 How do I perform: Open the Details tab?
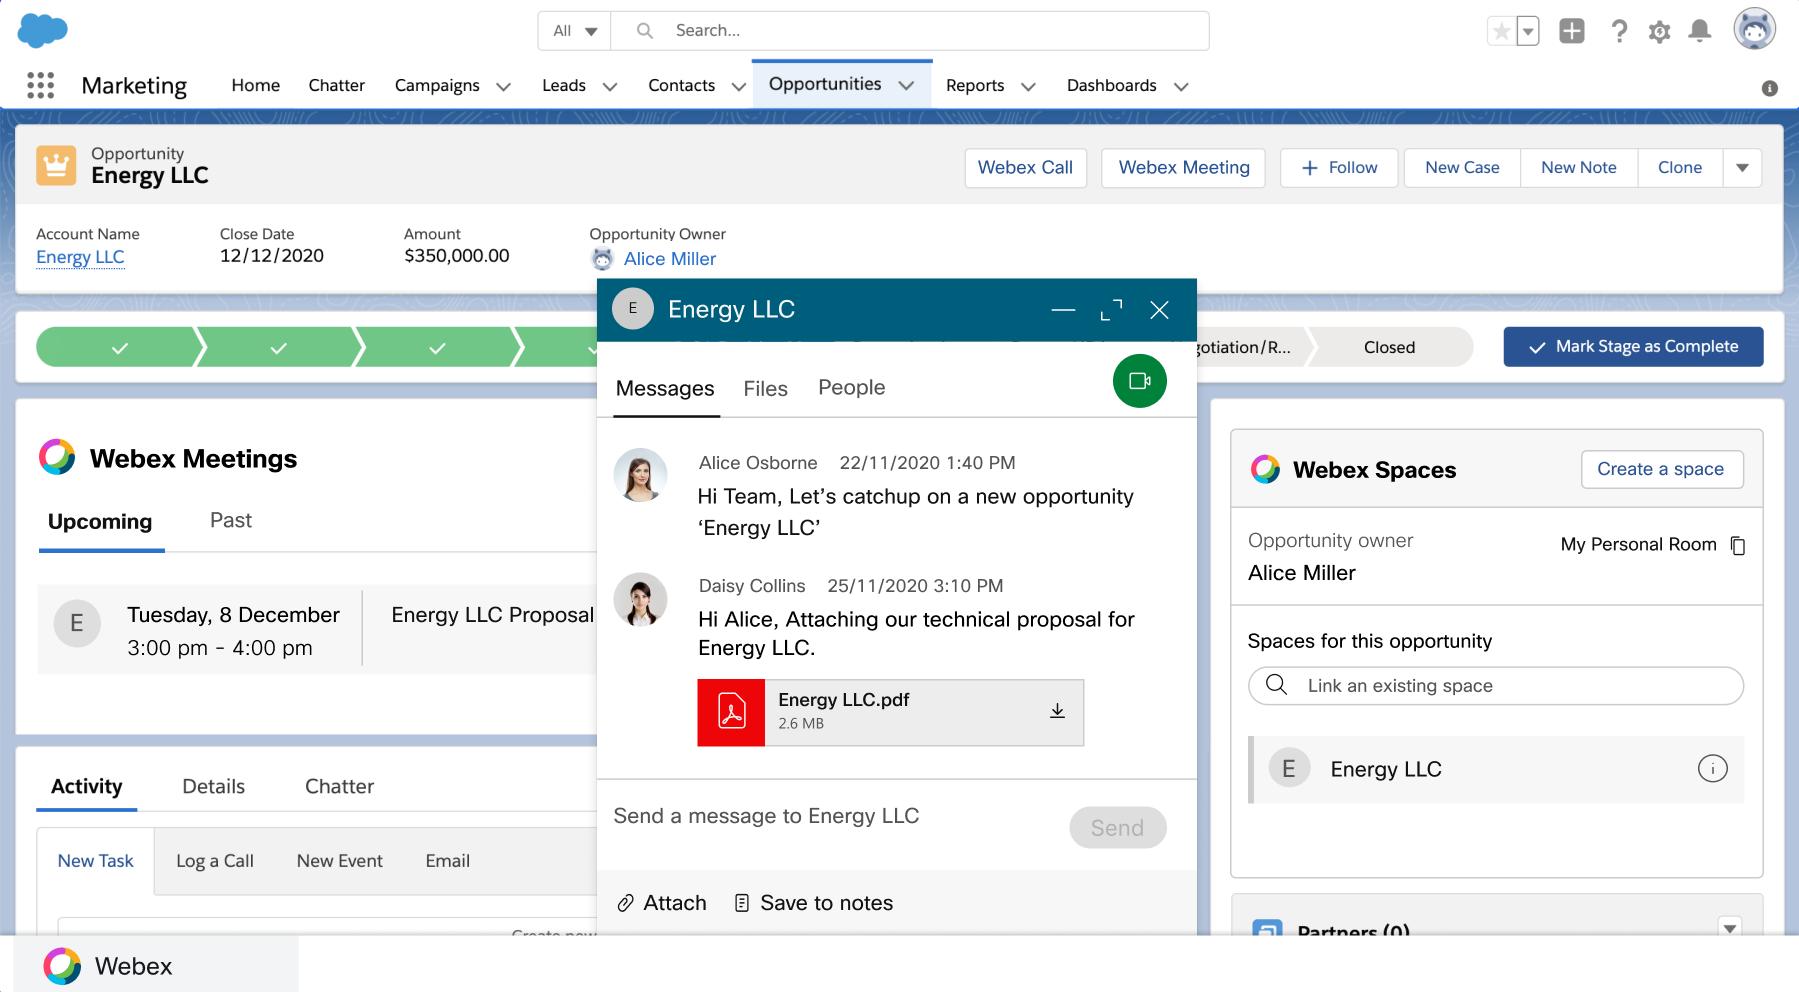click(214, 787)
